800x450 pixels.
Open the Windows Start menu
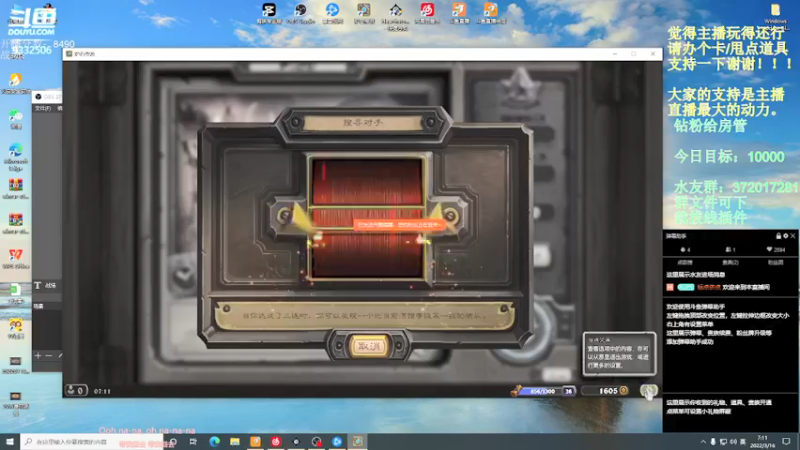10,441
